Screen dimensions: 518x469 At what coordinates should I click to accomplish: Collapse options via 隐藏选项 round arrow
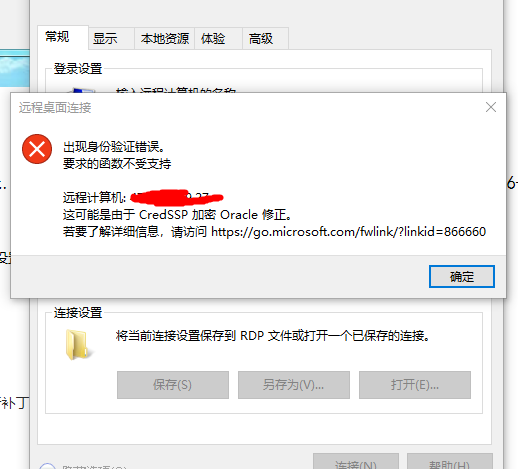pos(47,466)
